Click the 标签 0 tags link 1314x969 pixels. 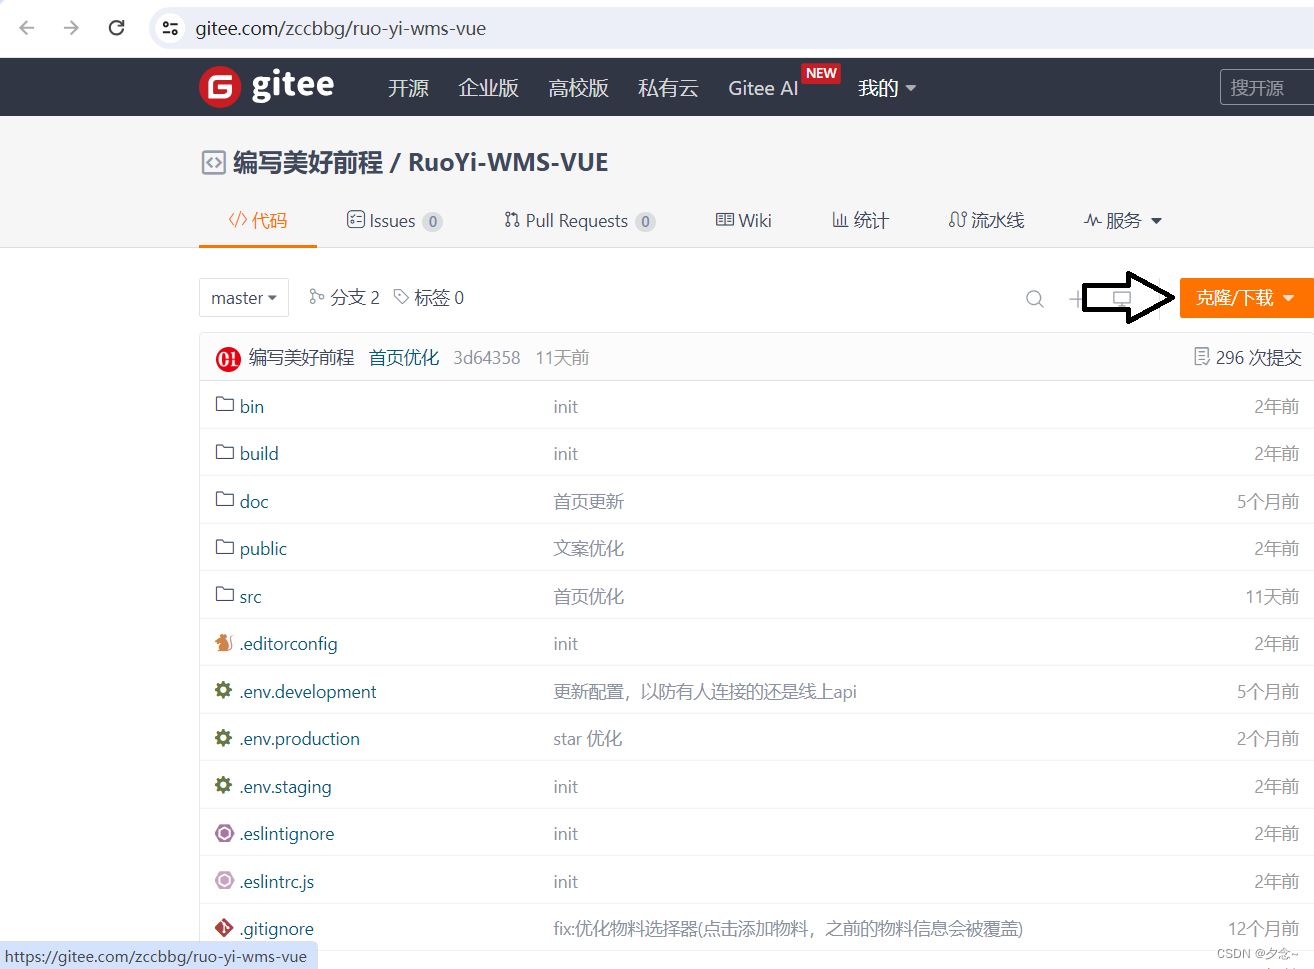click(429, 297)
